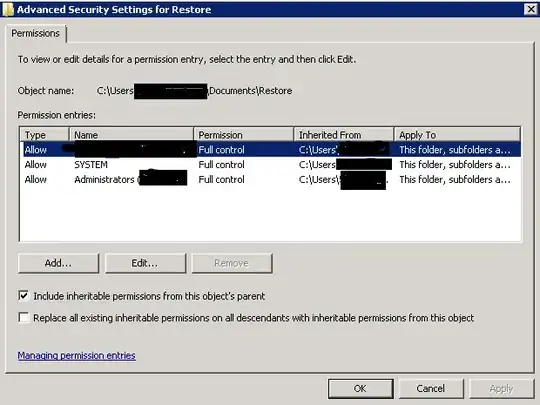The image size is (540, 405).
Task: Click the greyed-out Remove button
Action: (x=232, y=263)
